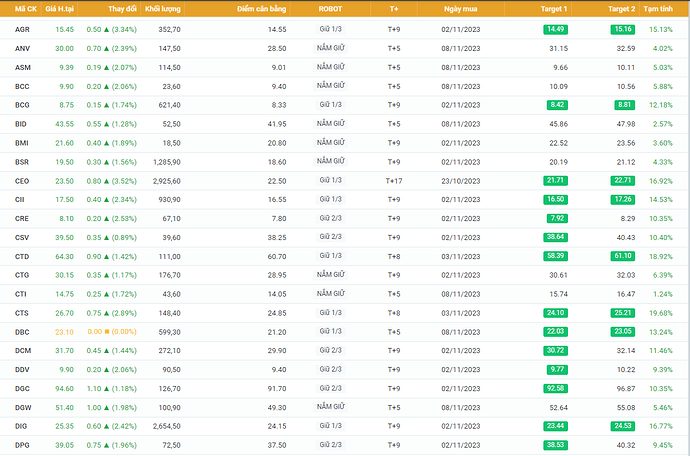Select the BID ticker symbol
The height and width of the screenshot is (456, 690).
21,124
